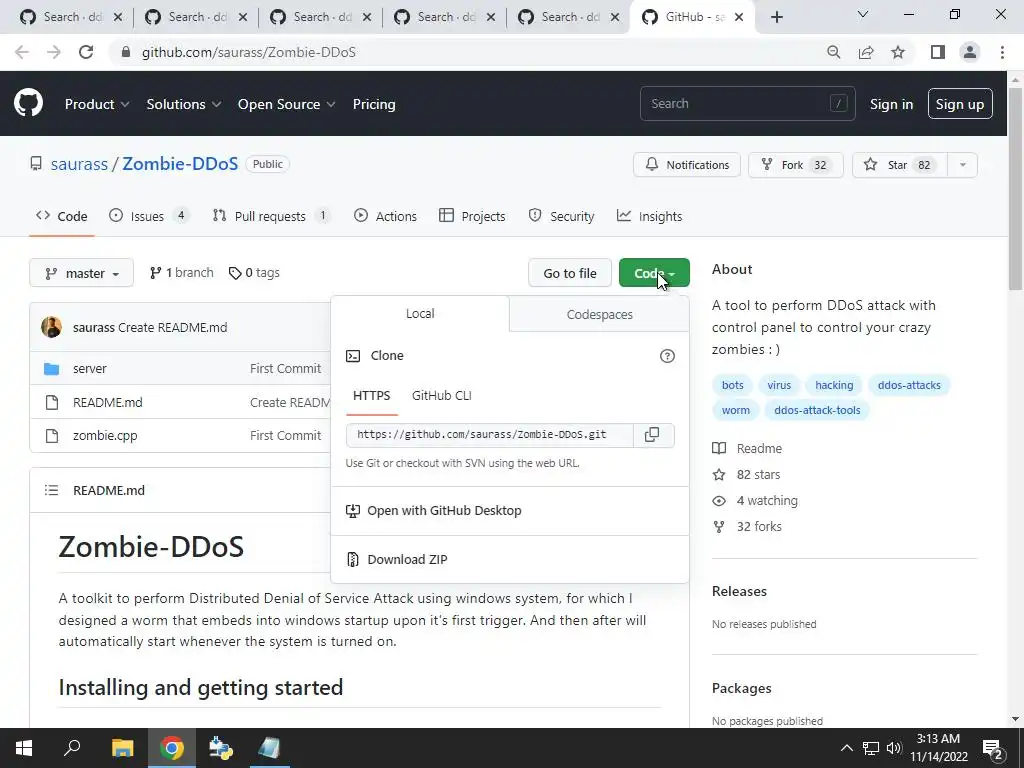Image resolution: width=1024 pixels, height=768 pixels.
Task: Switch to the Codespaces tab
Action: pos(600,314)
